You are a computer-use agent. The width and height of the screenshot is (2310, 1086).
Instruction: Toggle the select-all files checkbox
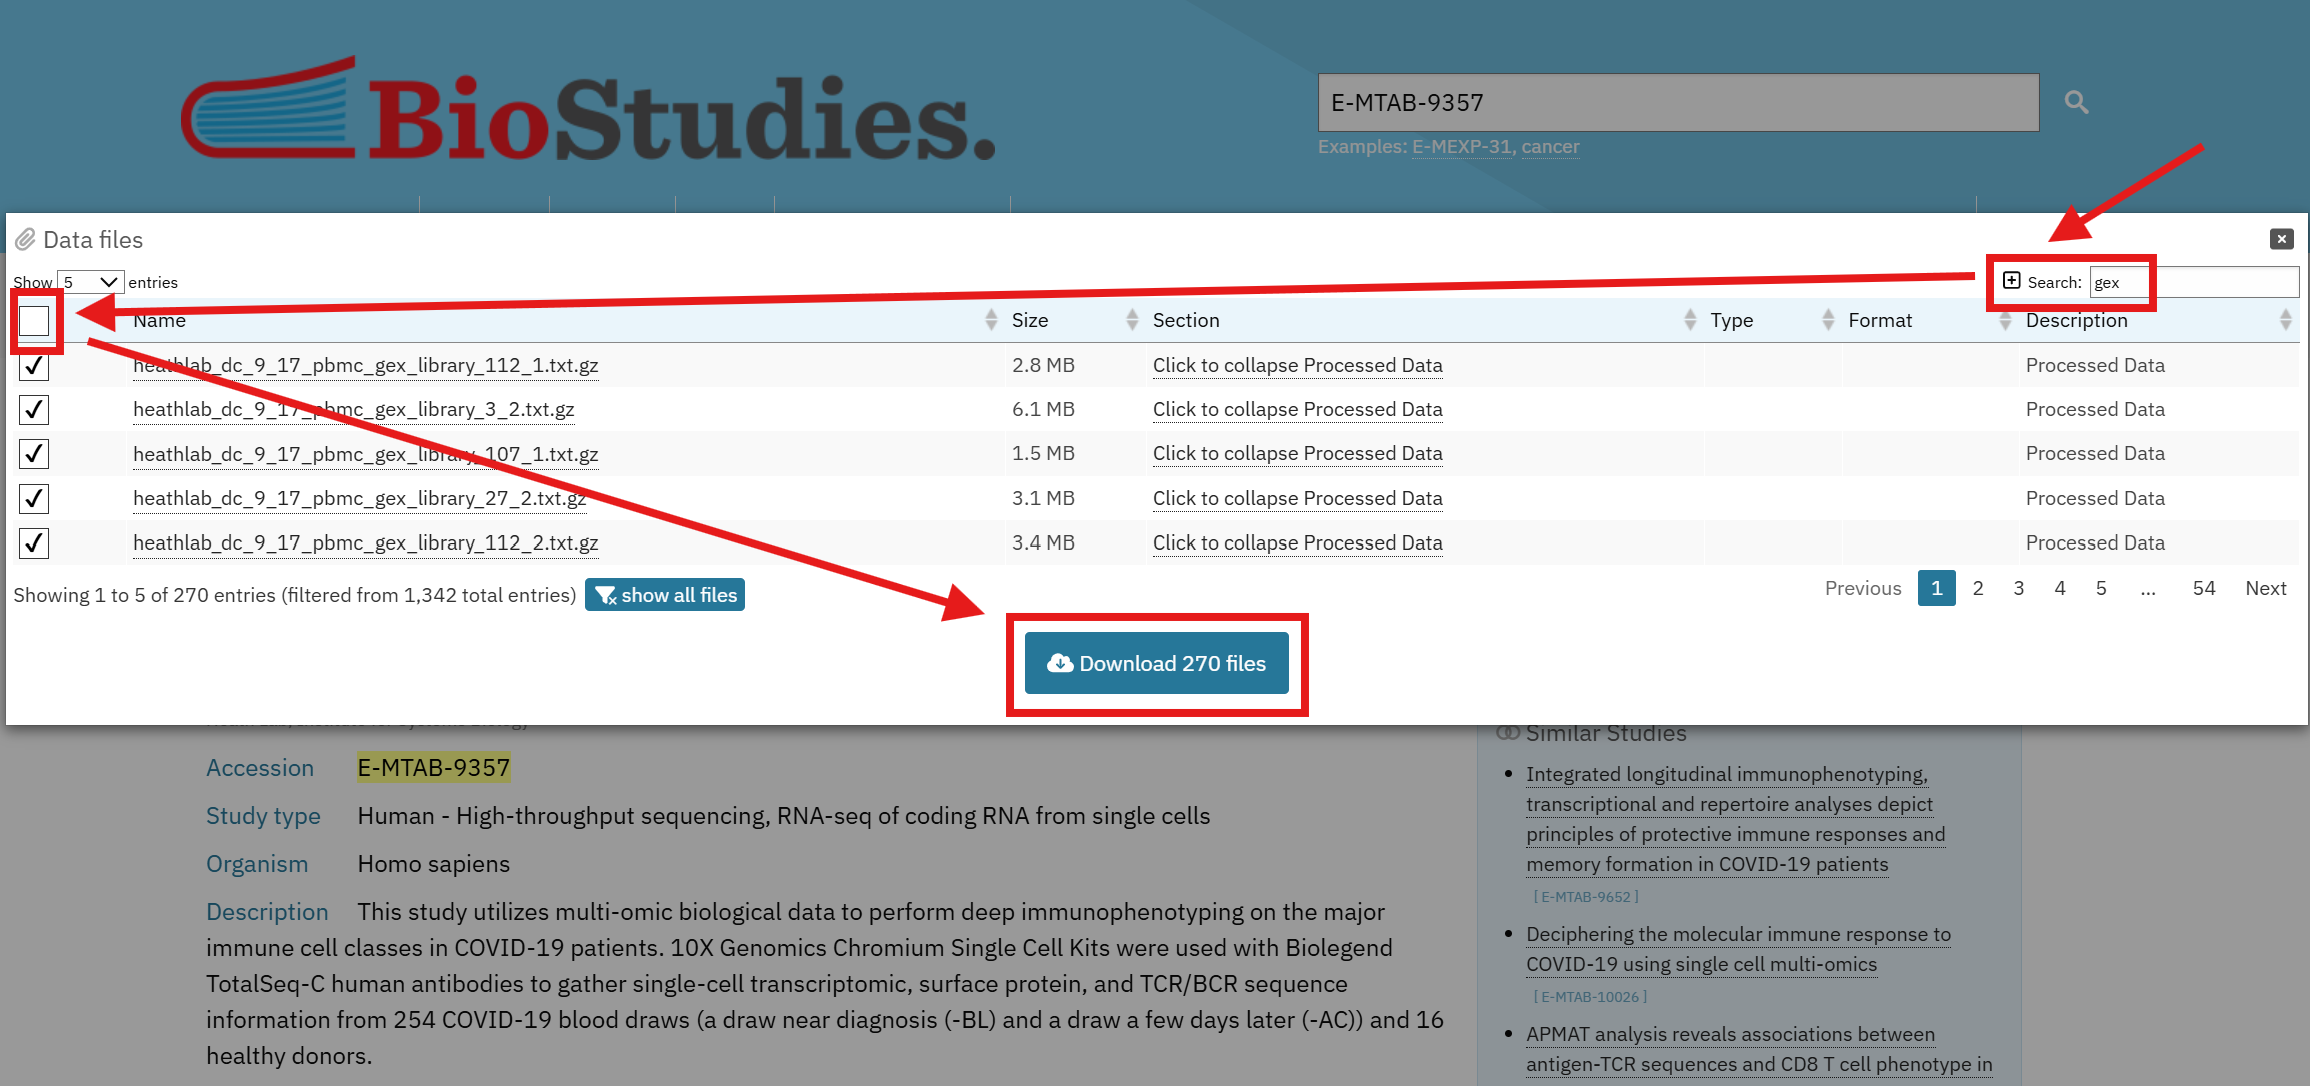coord(34,321)
